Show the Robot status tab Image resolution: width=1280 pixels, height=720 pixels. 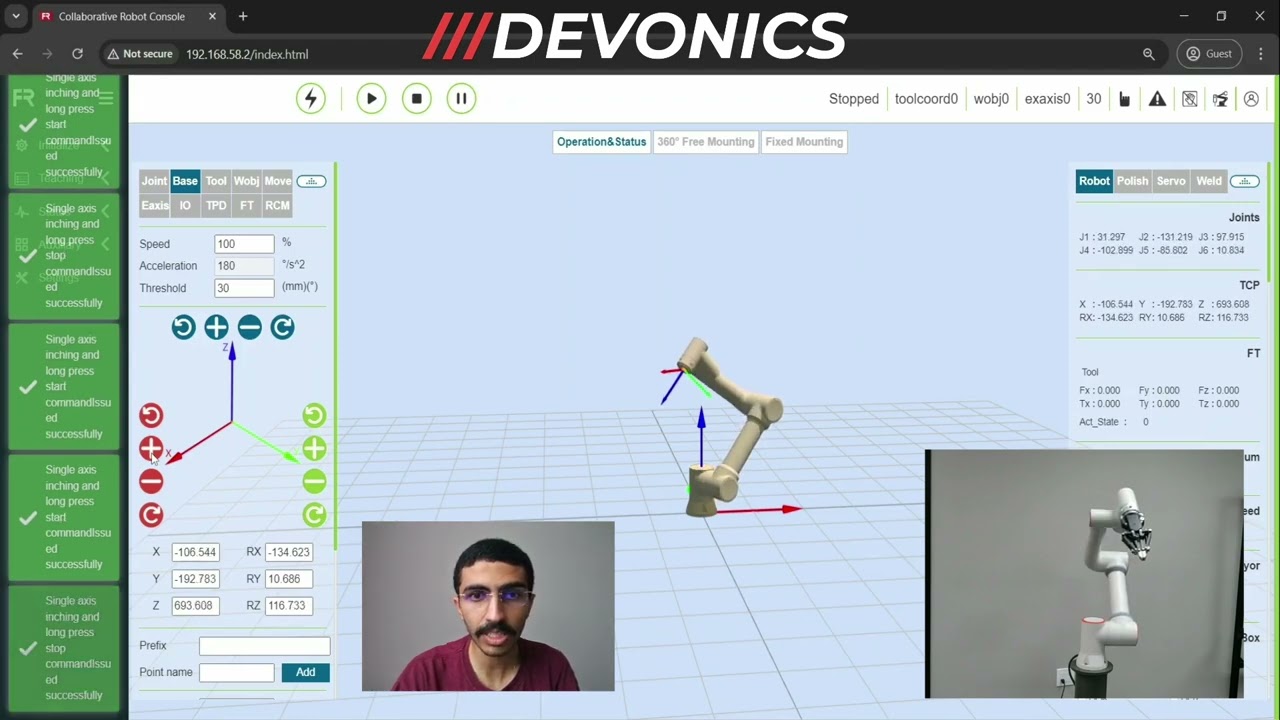(x=1094, y=181)
